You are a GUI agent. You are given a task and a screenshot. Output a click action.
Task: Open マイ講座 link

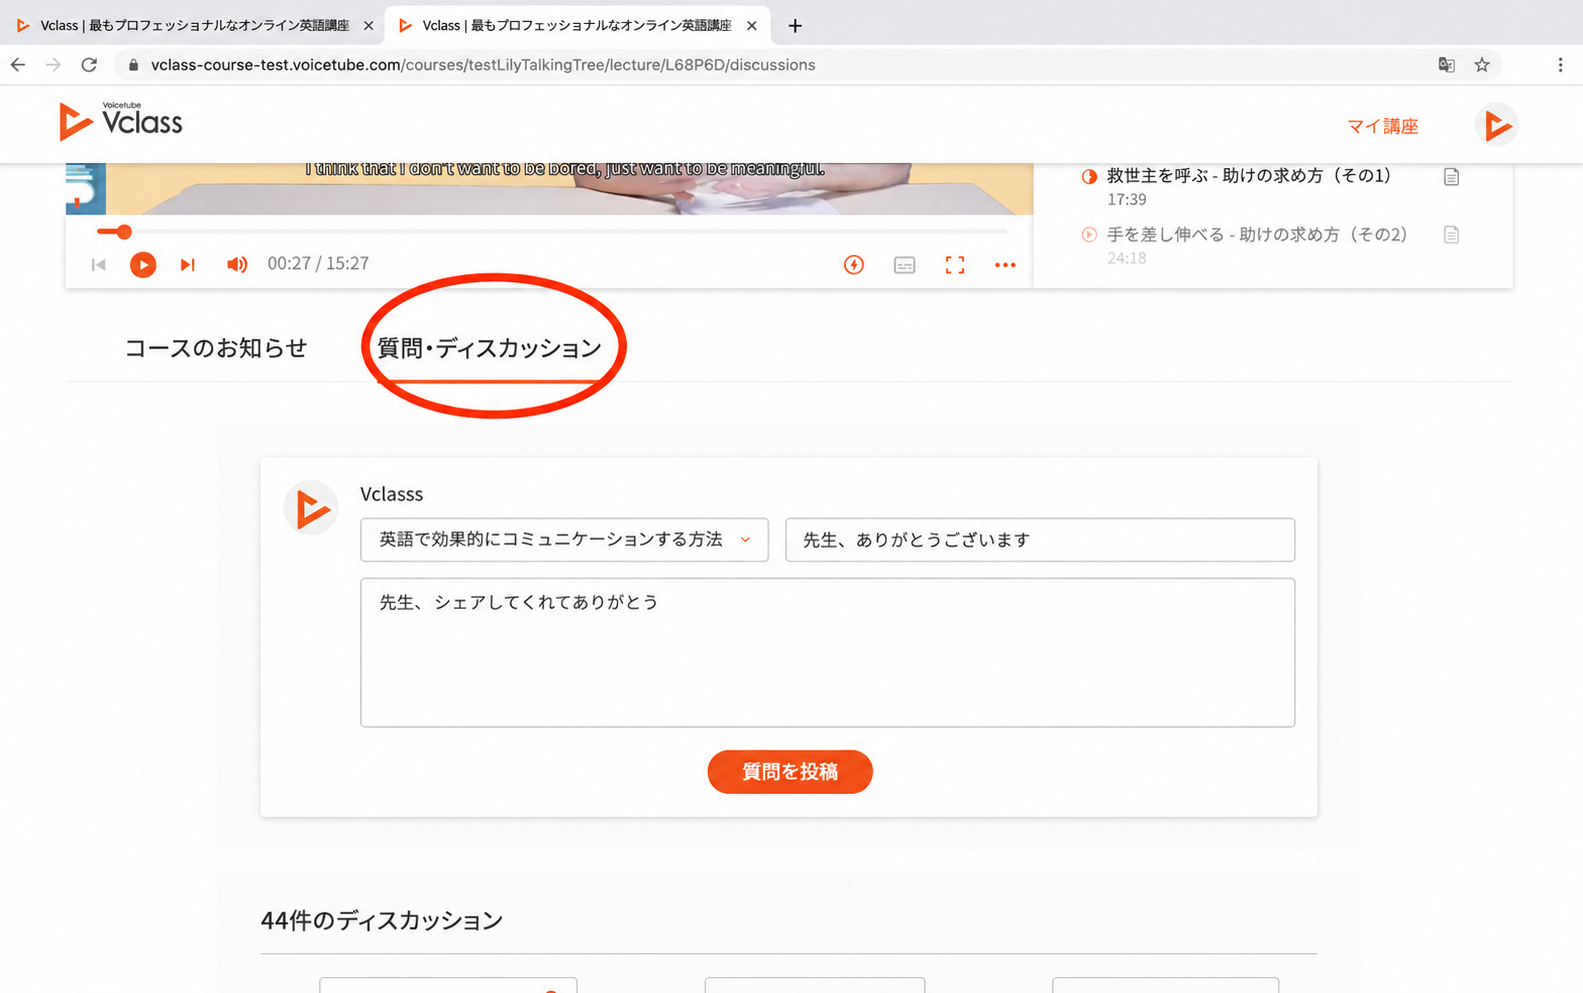(x=1383, y=126)
